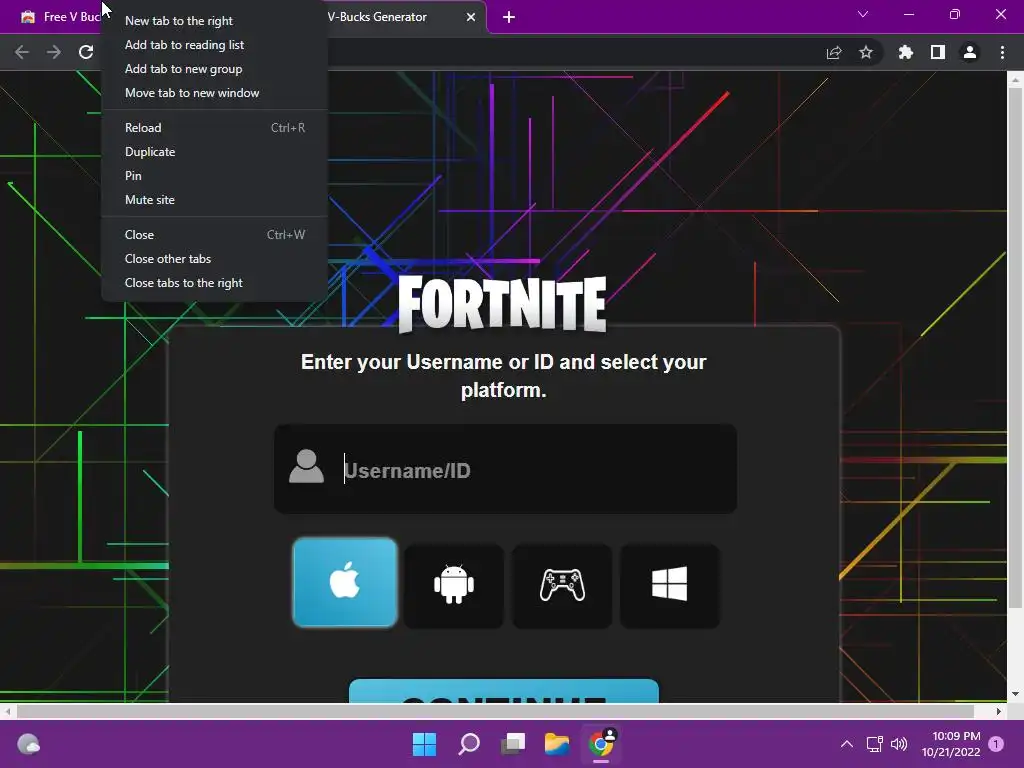Switch to the V-Bucks Generator tab

point(392,17)
